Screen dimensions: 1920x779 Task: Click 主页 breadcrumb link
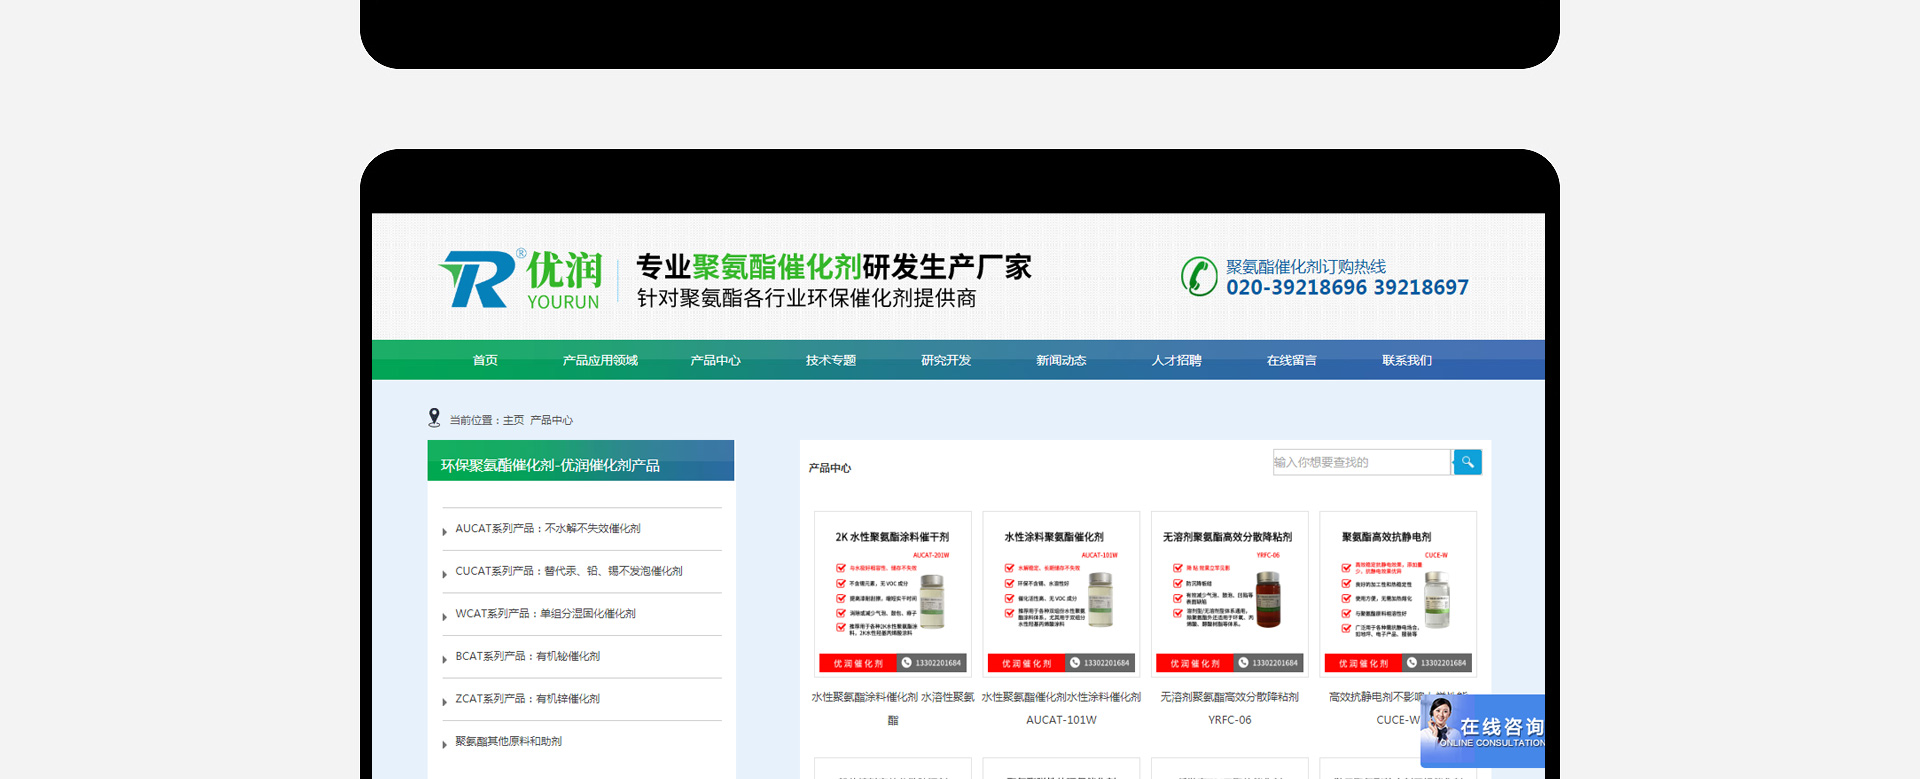tap(513, 420)
